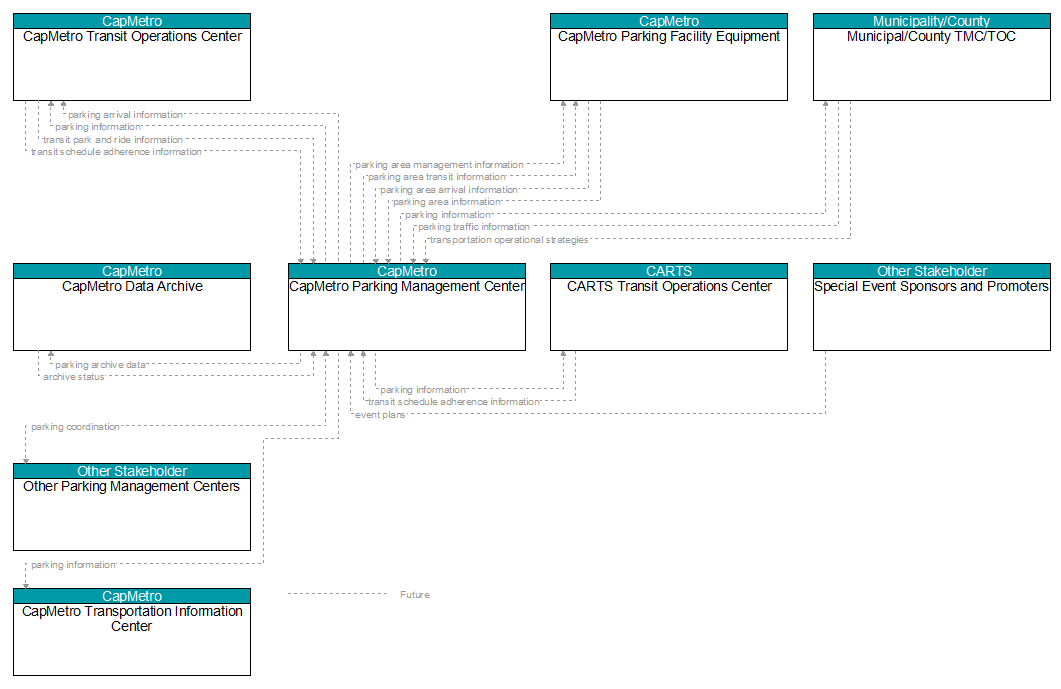This screenshot has height=689, width=1061.
Task: Click the 'parking area information' flow label
Action: [x=447, y=202]
